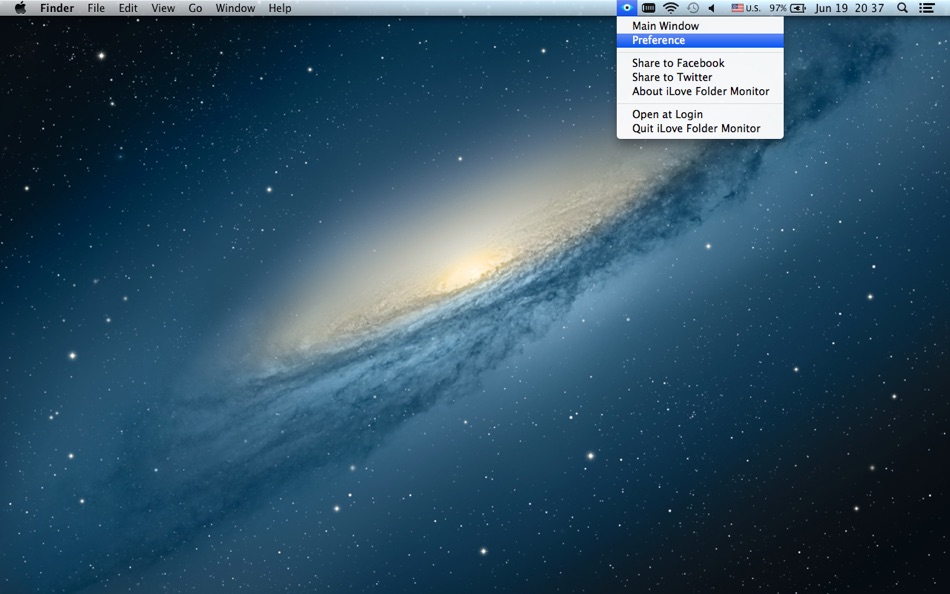This screenshot has height=594, width=950.
Task: Open the Finder menu
Action: [x=57, y=8]
